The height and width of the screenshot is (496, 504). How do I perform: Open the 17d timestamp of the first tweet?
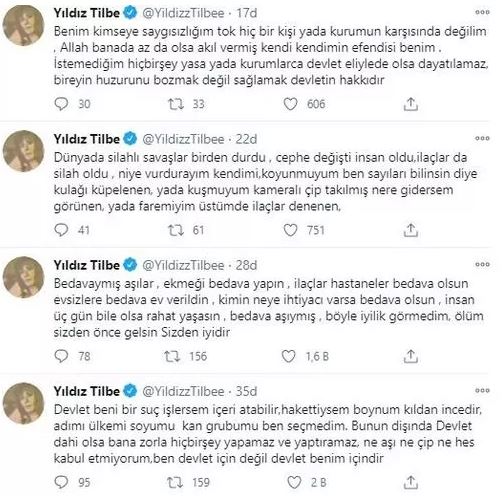tap(247, 13)
